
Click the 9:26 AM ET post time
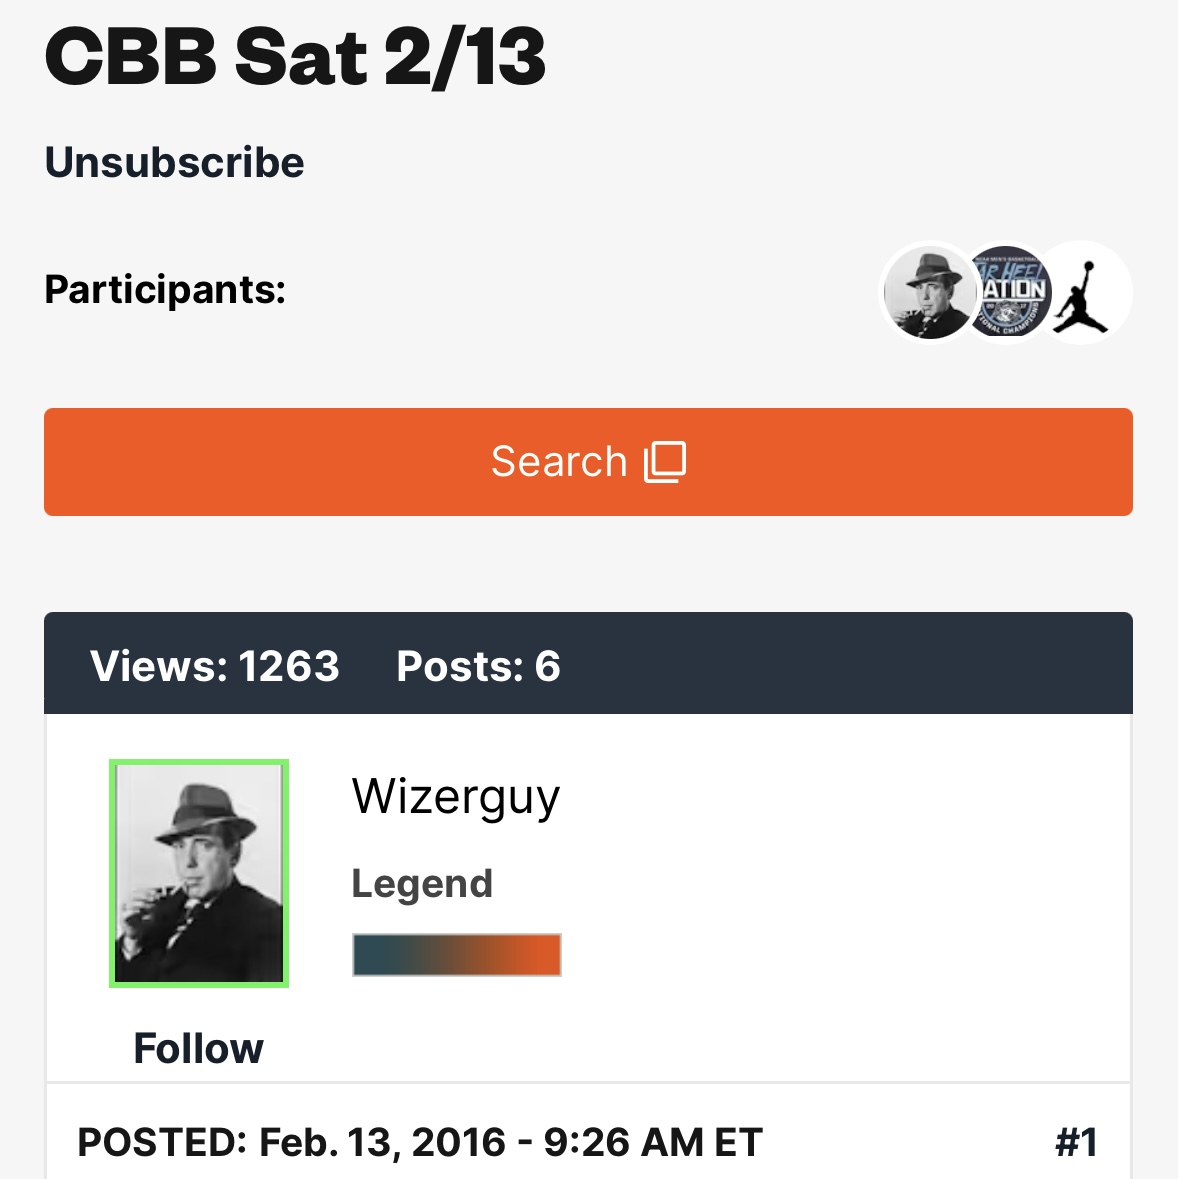coord(652,1142)
